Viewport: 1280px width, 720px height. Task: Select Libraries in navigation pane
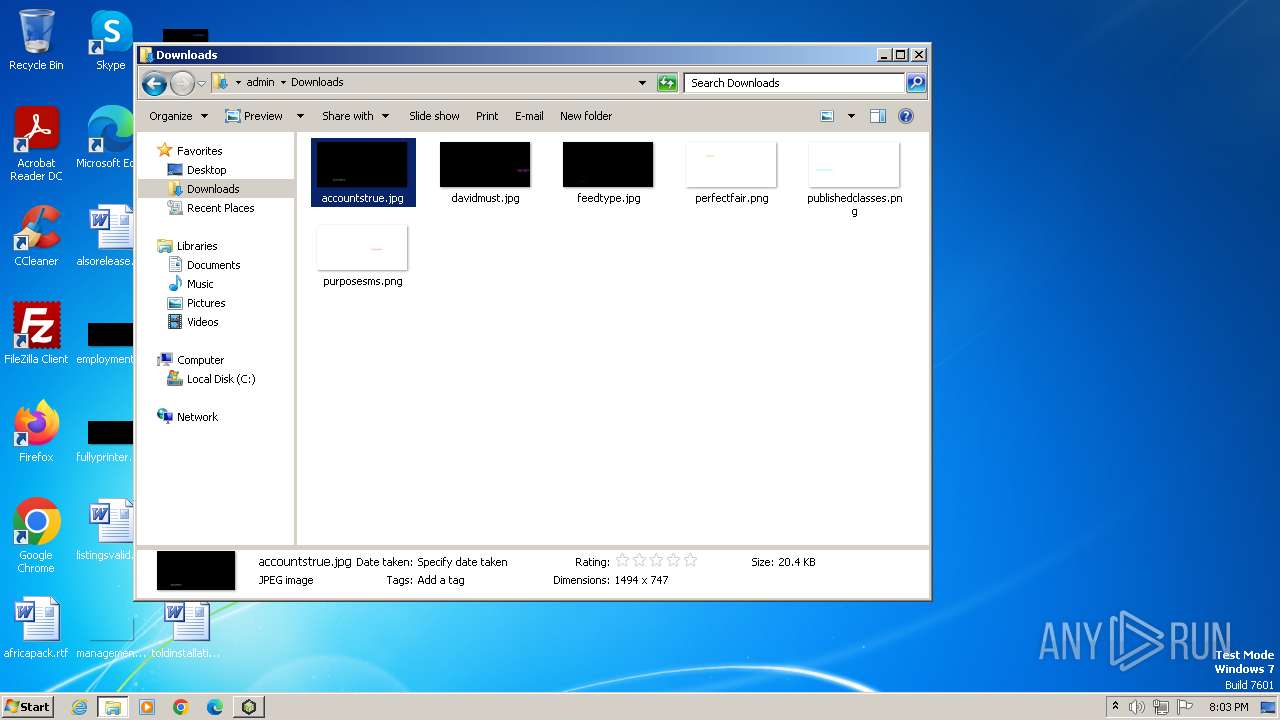pos(197,246)
